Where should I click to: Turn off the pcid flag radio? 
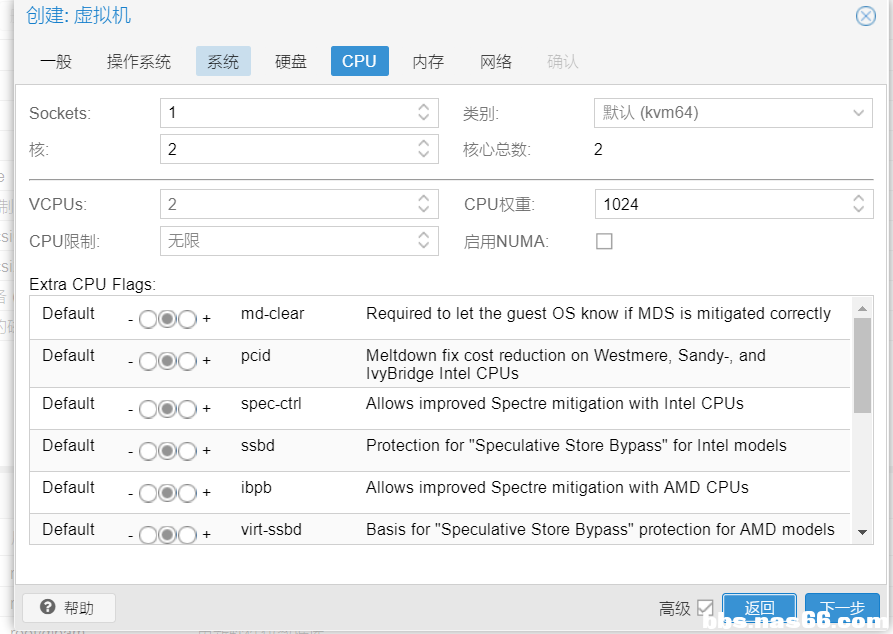[148, 361]
